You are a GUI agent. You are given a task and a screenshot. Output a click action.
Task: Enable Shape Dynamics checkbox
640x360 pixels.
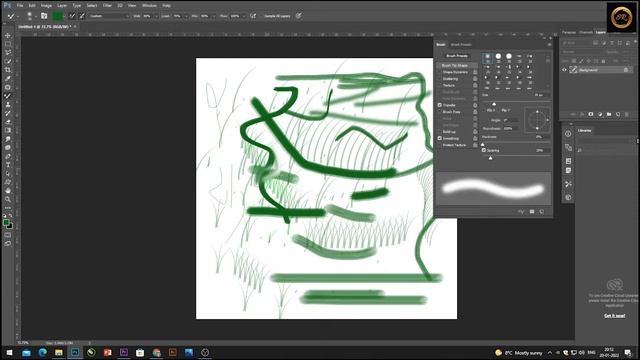(x=440, y=72)
